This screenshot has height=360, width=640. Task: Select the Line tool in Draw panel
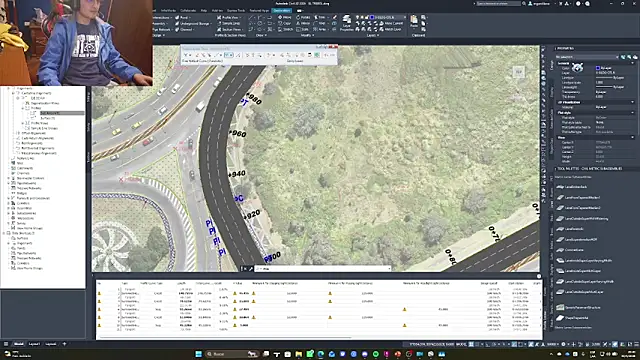click(251, 18)
